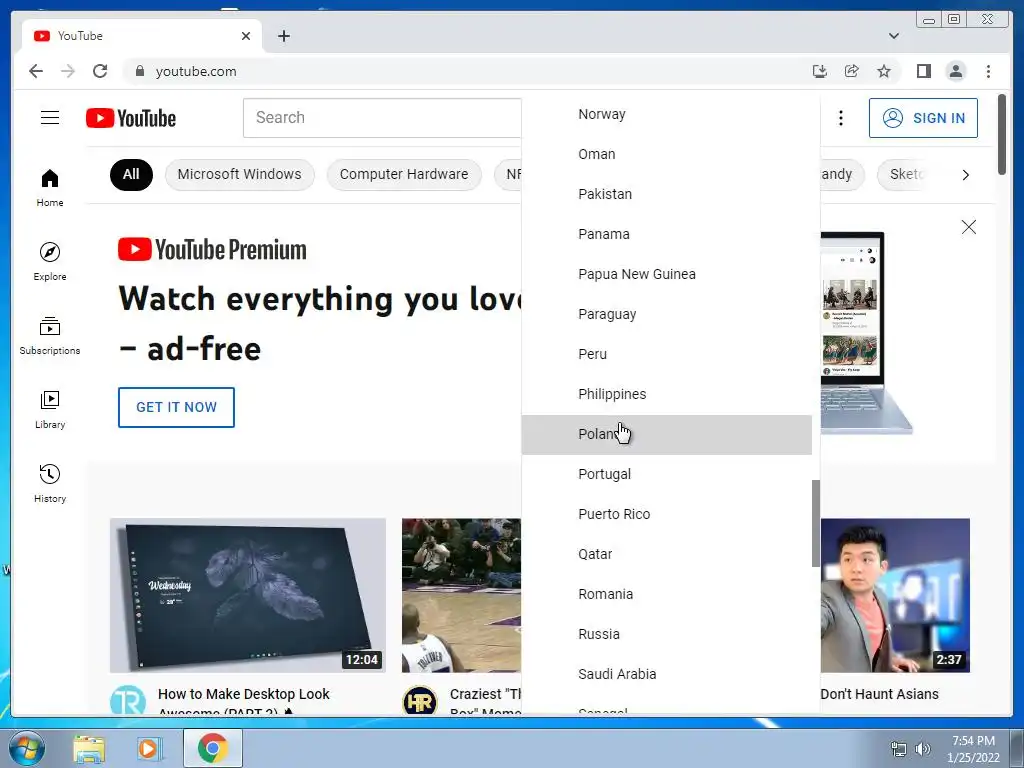Open History in the sidebar
Screen dimensions: 1024x768
coord(50,483)
